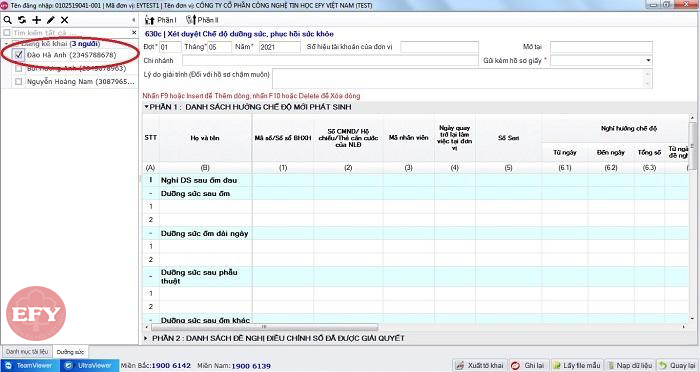Click the Dưỡng sức sau ốm row
The image size is (700, 372).
click(415, 193)
